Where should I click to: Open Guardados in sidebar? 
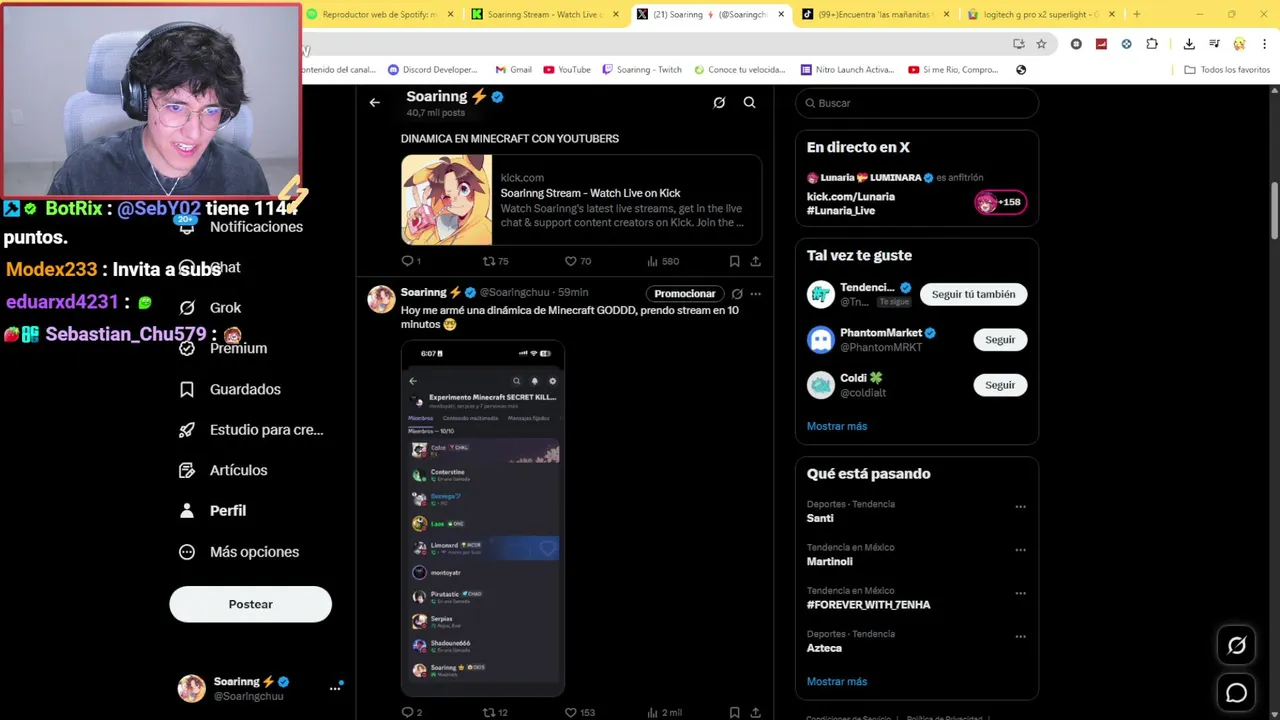[231, 389]
